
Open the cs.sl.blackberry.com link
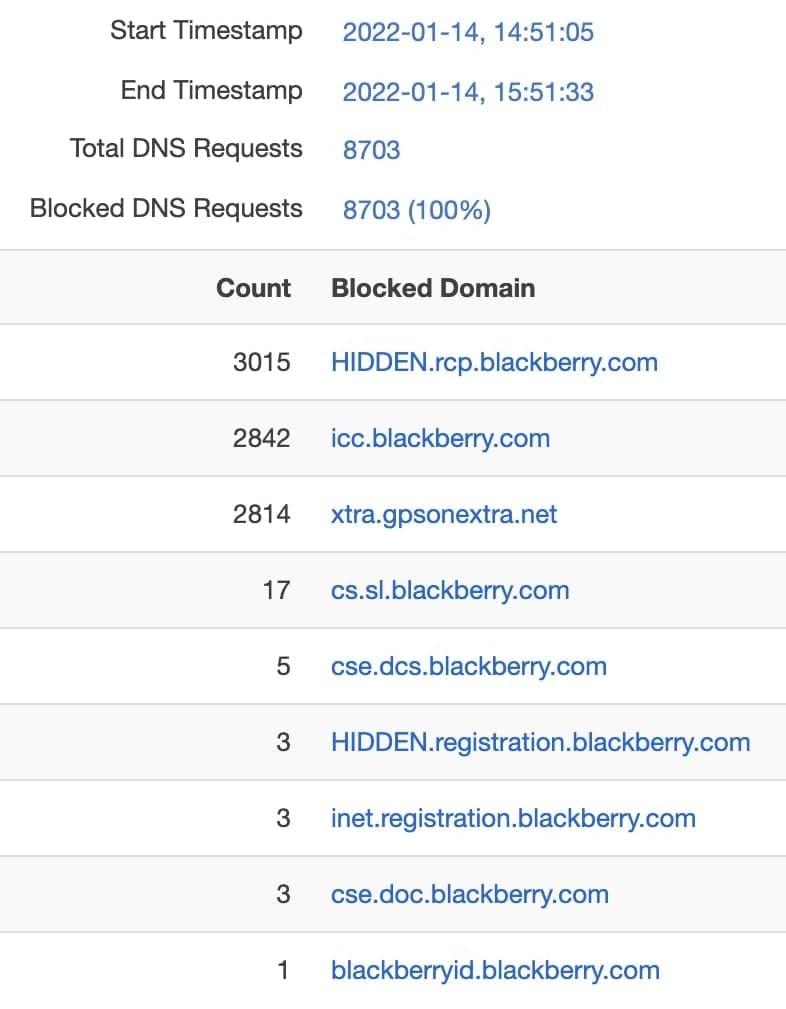450,590
